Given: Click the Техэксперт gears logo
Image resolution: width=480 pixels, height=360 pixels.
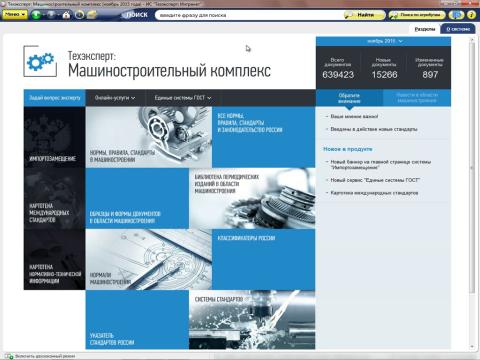Looking at the screenshot, I should coord(40,62).
